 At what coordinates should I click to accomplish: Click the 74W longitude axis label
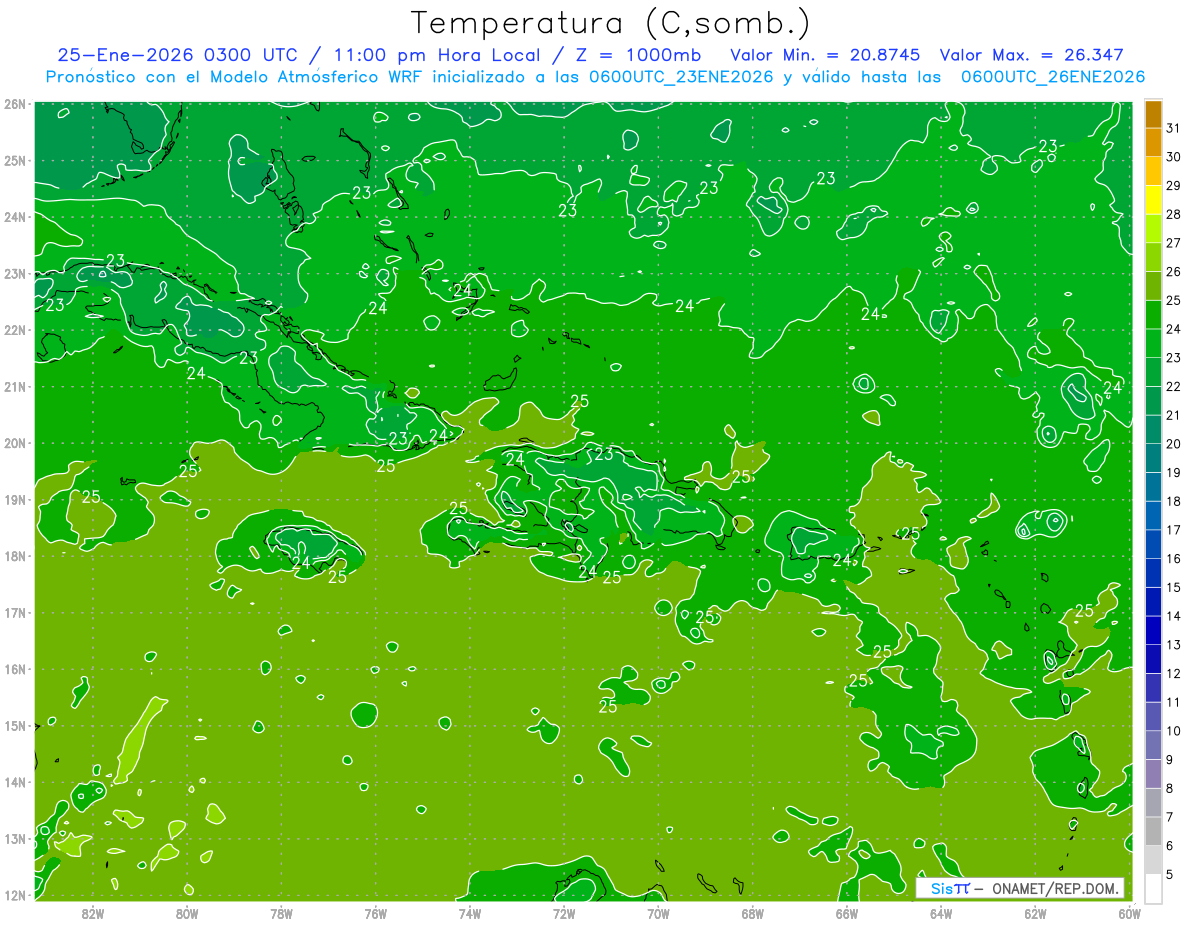pos(470,913)
